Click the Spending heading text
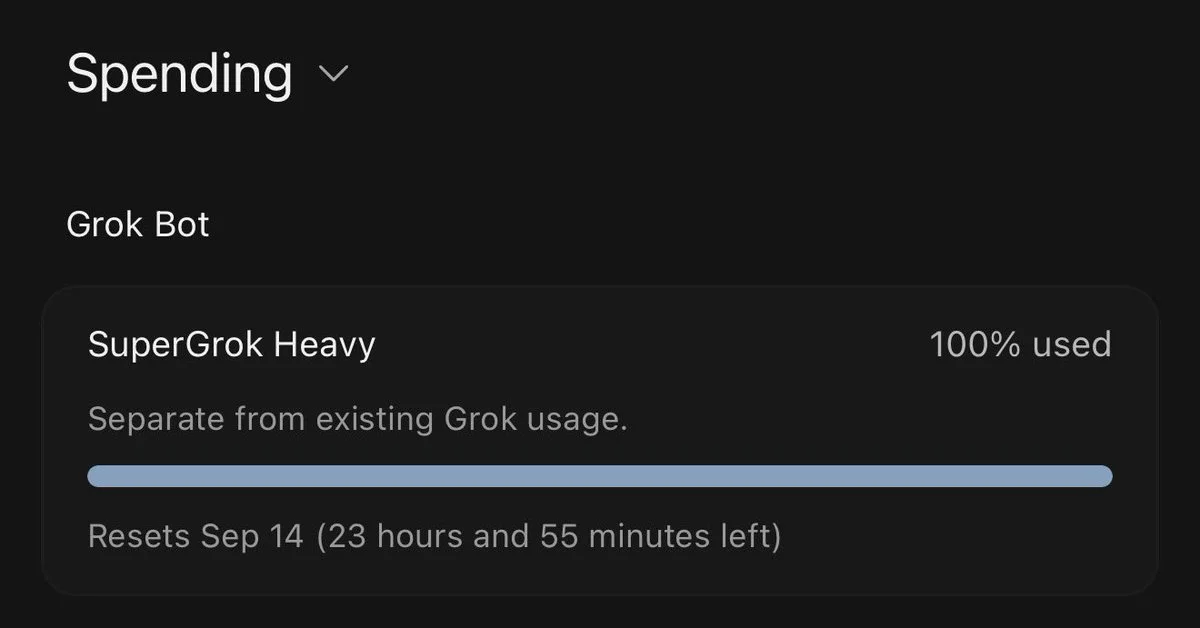Screen dimensions: 1200x628 tap(180, 76)
